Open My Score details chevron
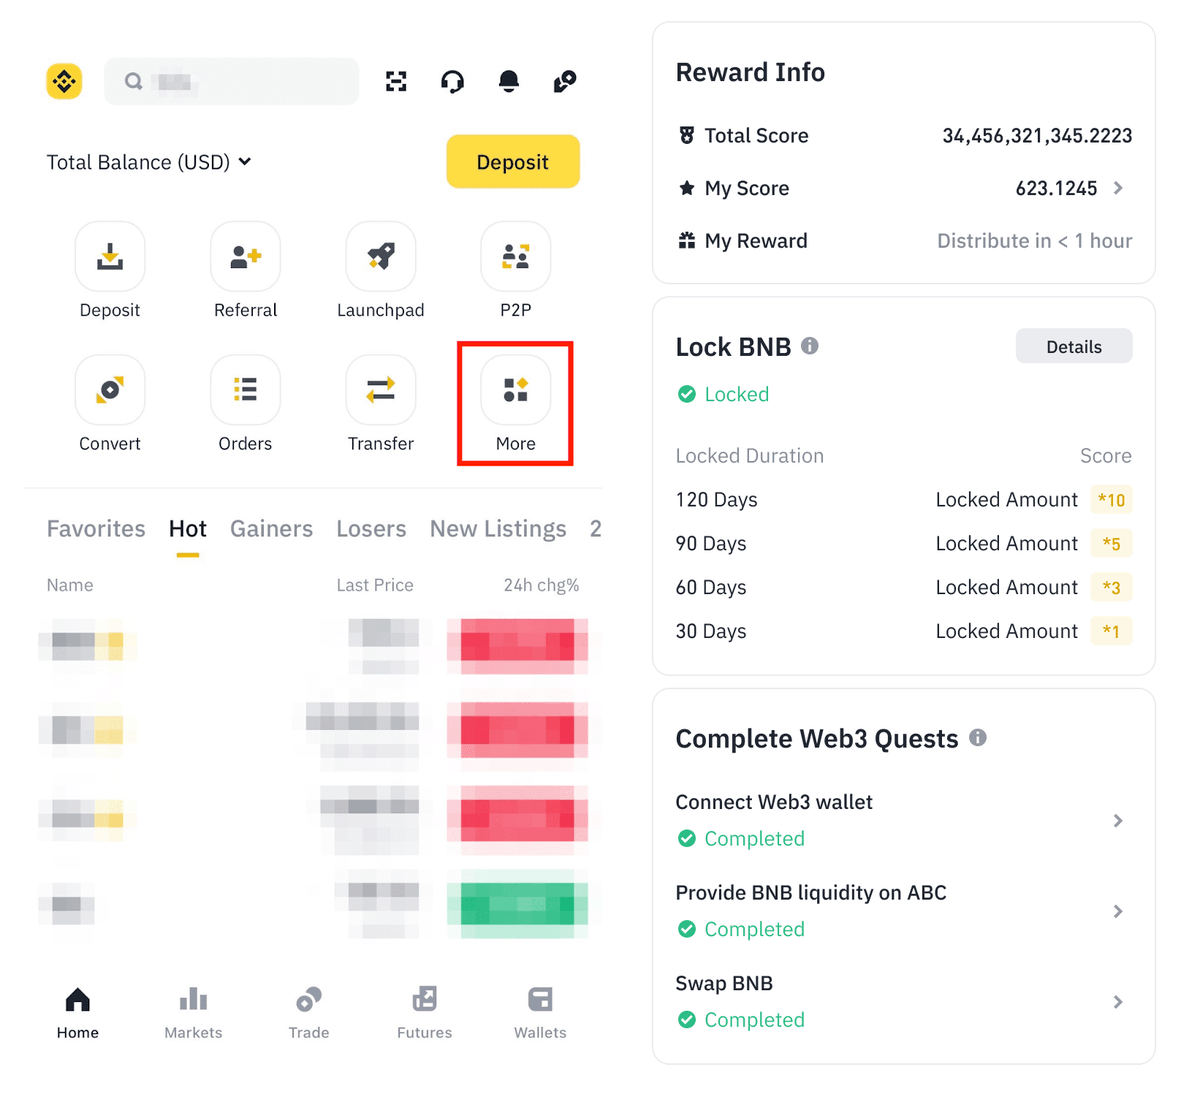Viewport: 1200px width, 1105px height. coord(1118,188)
